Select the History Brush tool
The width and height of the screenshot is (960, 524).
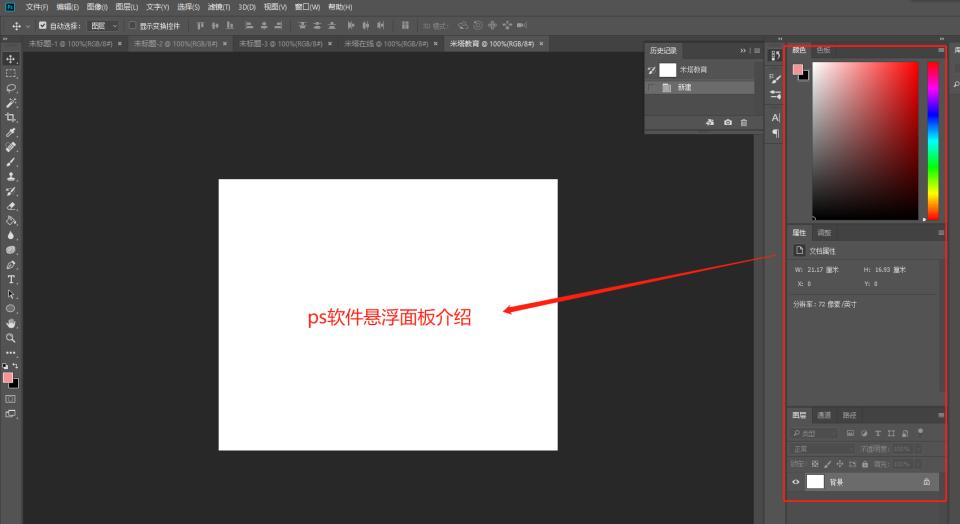pos(10,191)
